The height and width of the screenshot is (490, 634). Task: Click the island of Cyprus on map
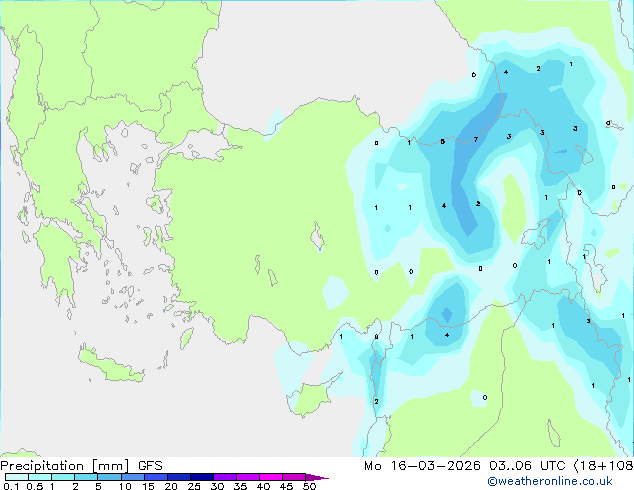[313, 397]
